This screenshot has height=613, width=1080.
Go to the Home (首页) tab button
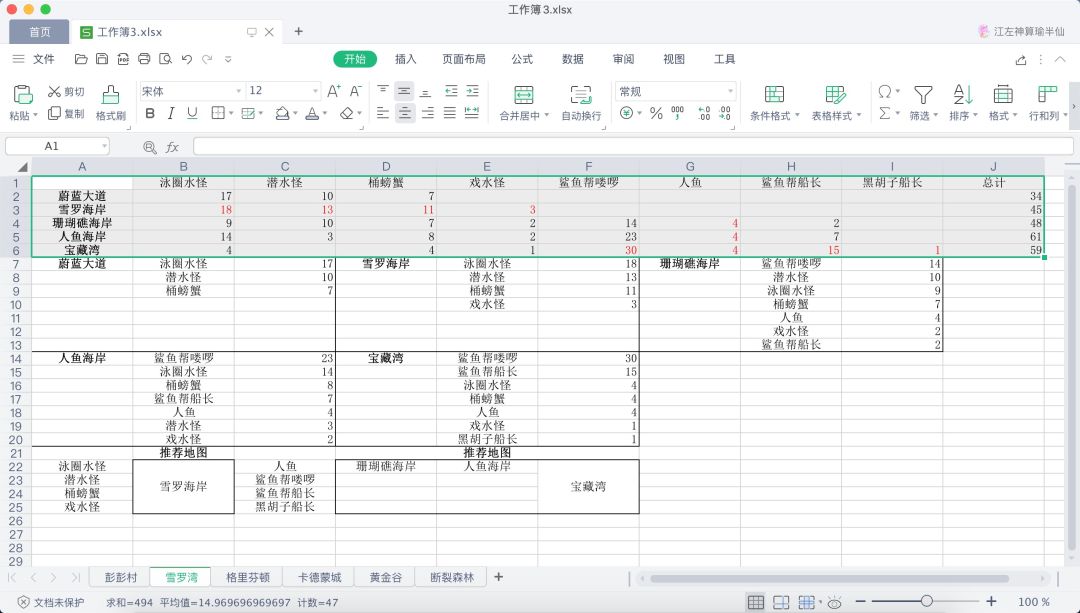point(39,32)
